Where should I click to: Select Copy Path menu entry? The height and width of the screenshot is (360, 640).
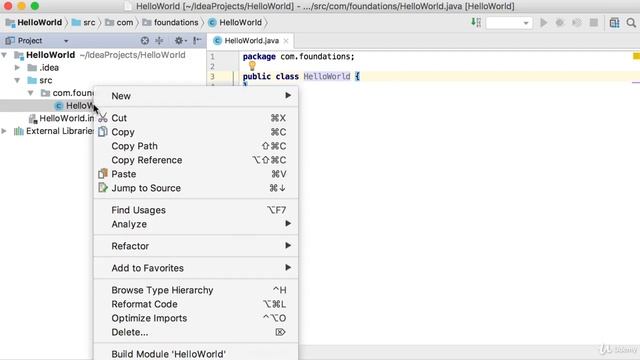point(196,146)
